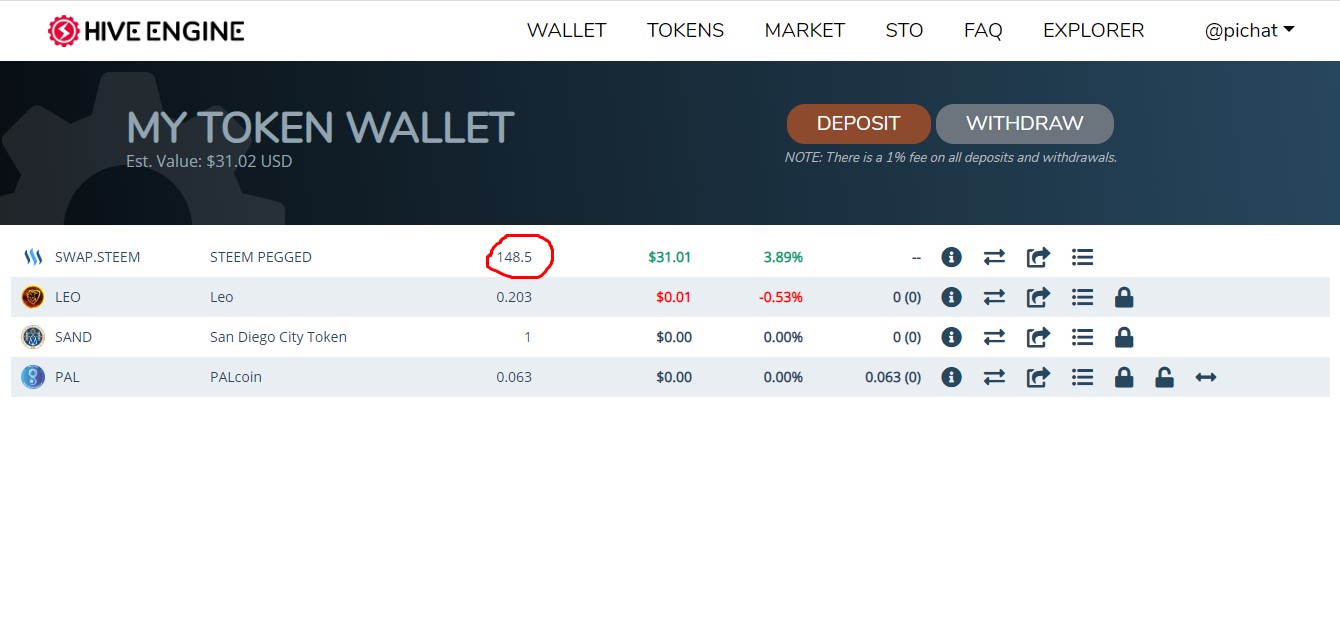Select the STEEM PEGGED name

coord(261,257)
